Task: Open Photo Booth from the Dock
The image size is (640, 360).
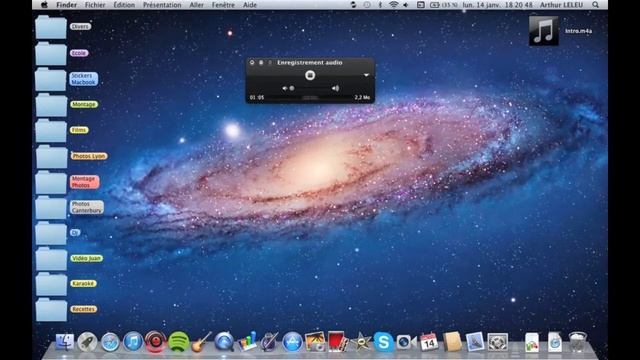Action: click(x=338, y=342)
